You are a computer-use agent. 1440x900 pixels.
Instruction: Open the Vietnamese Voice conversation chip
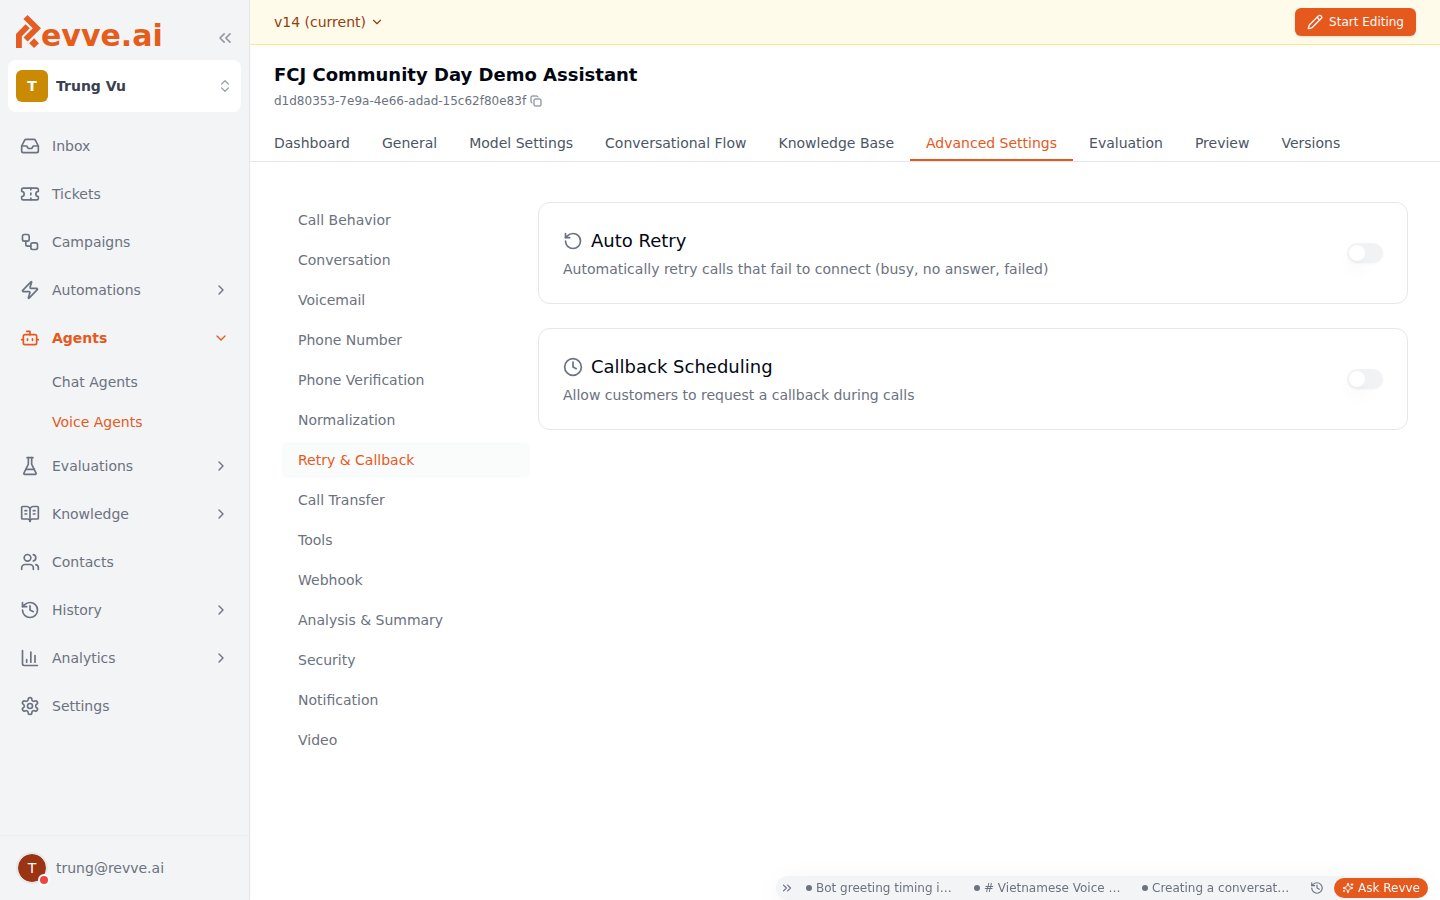[x=1047, y=888]
